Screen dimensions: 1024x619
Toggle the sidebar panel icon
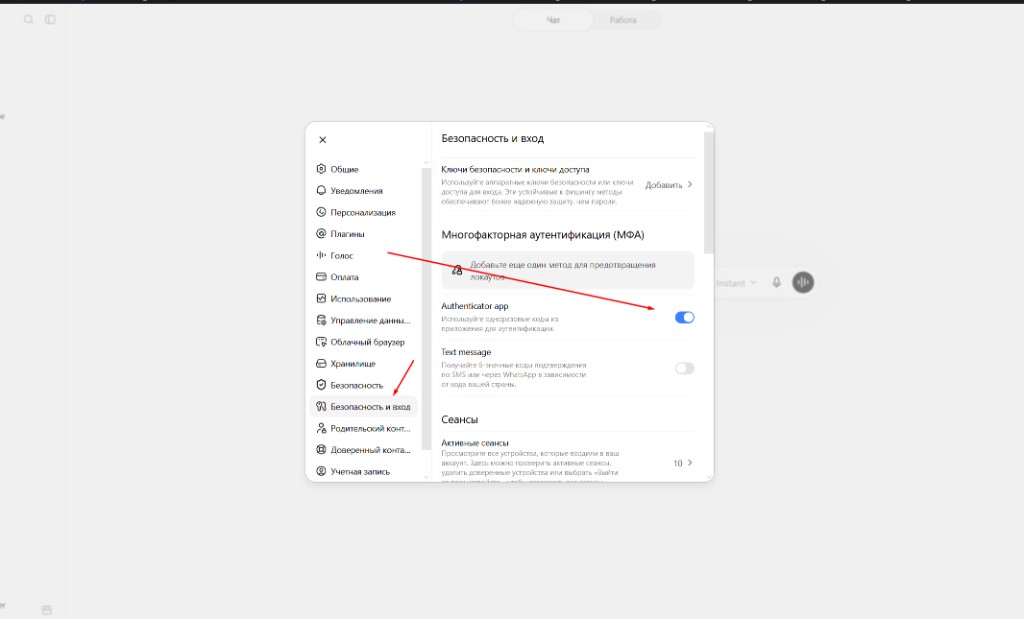(50, 20)
